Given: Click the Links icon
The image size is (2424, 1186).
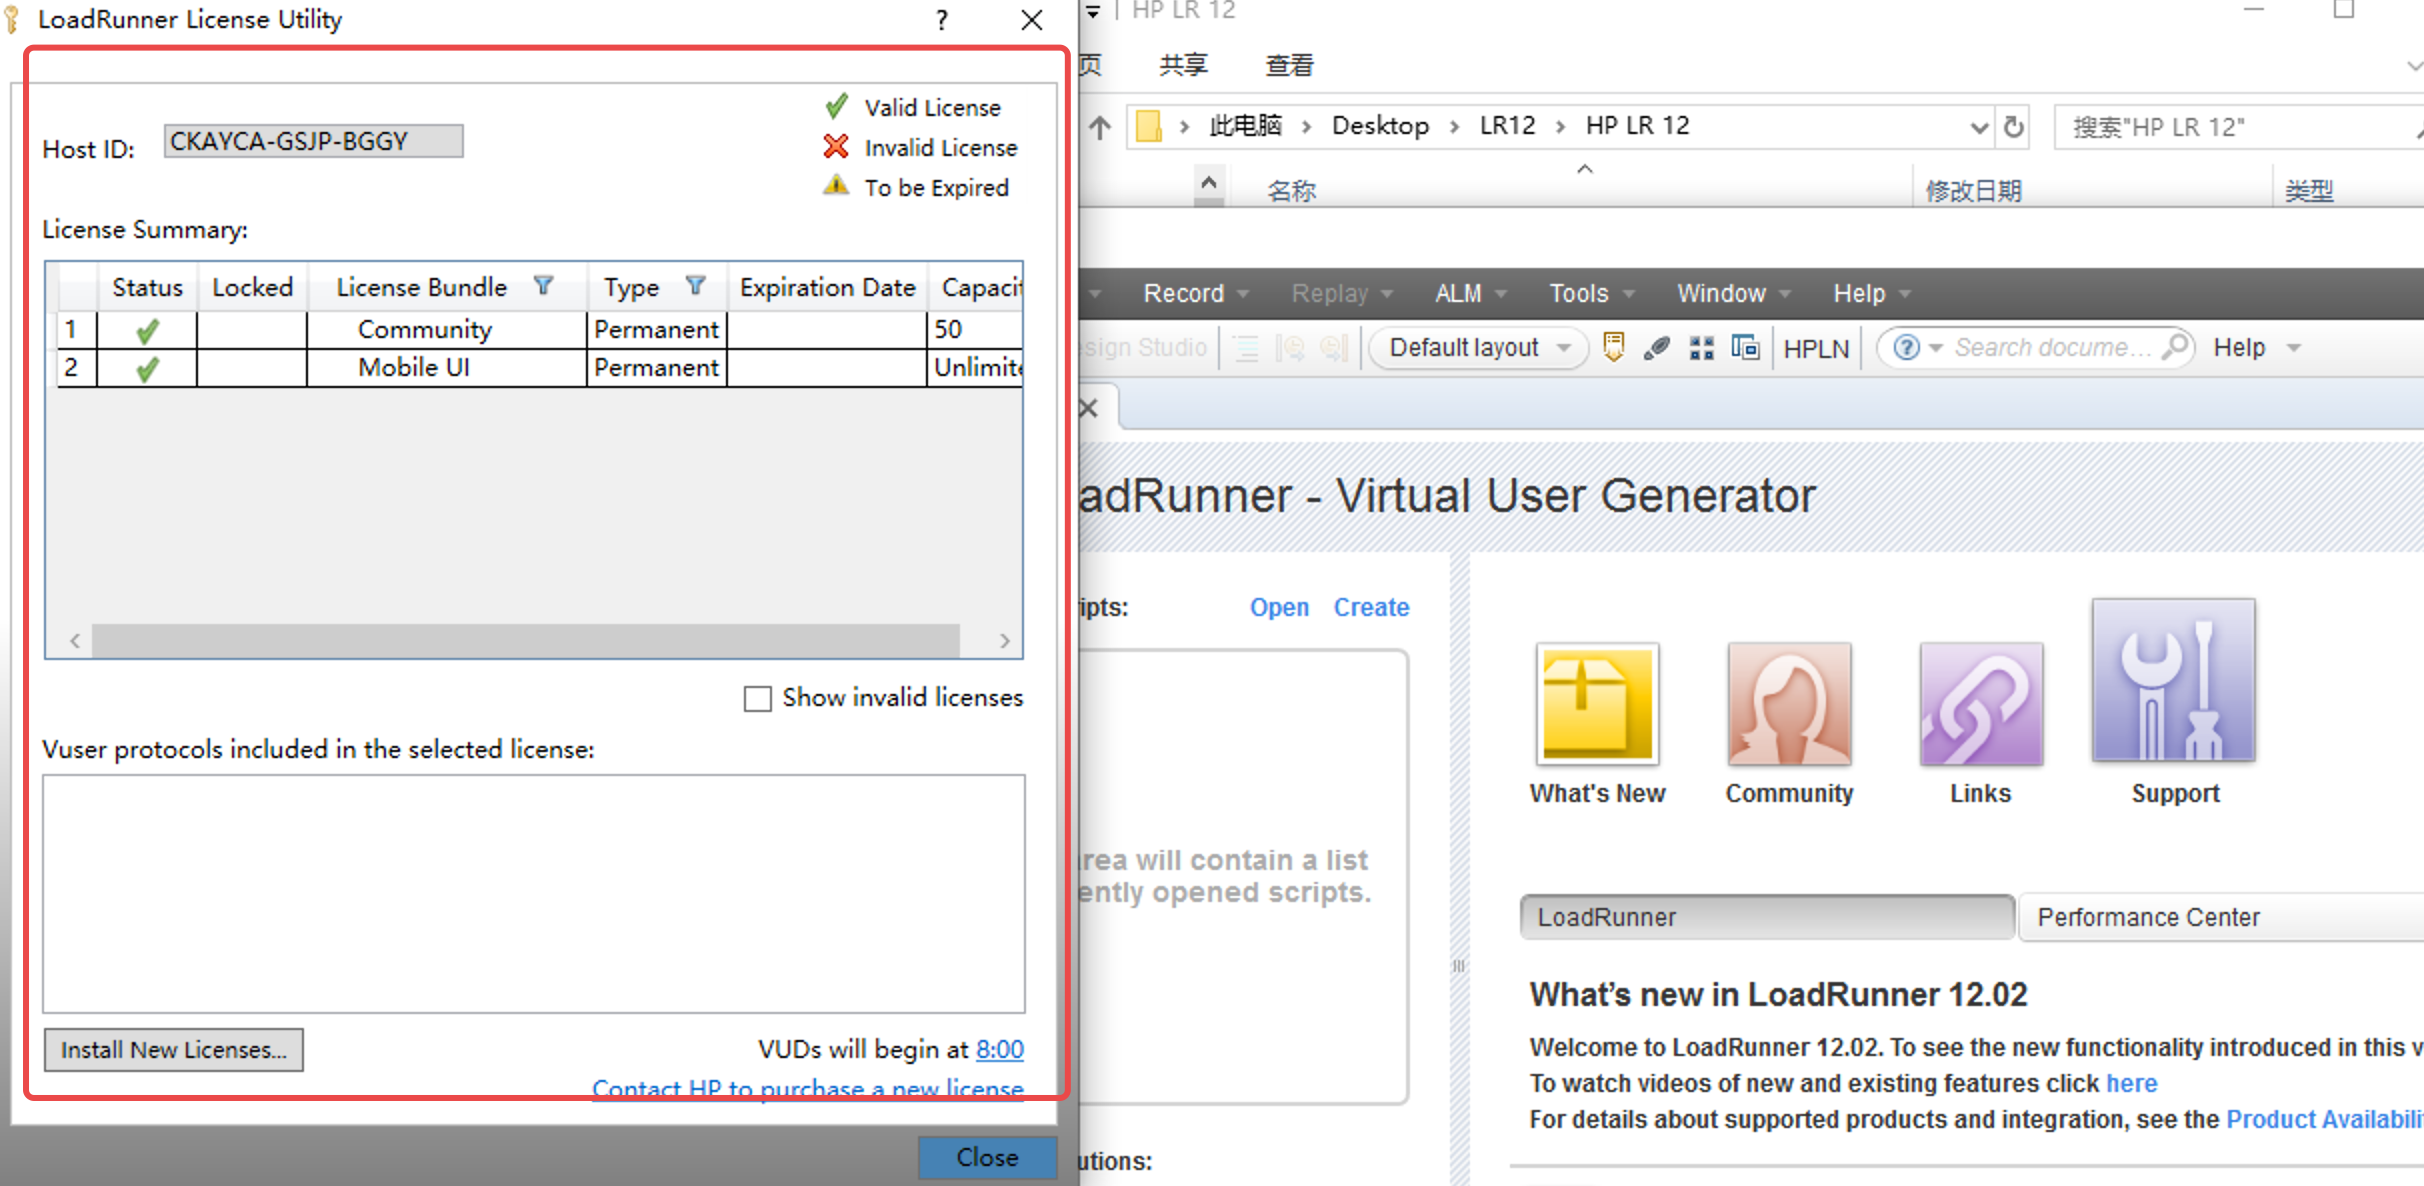Looking at the screenshot, I should coord(1980,703).
